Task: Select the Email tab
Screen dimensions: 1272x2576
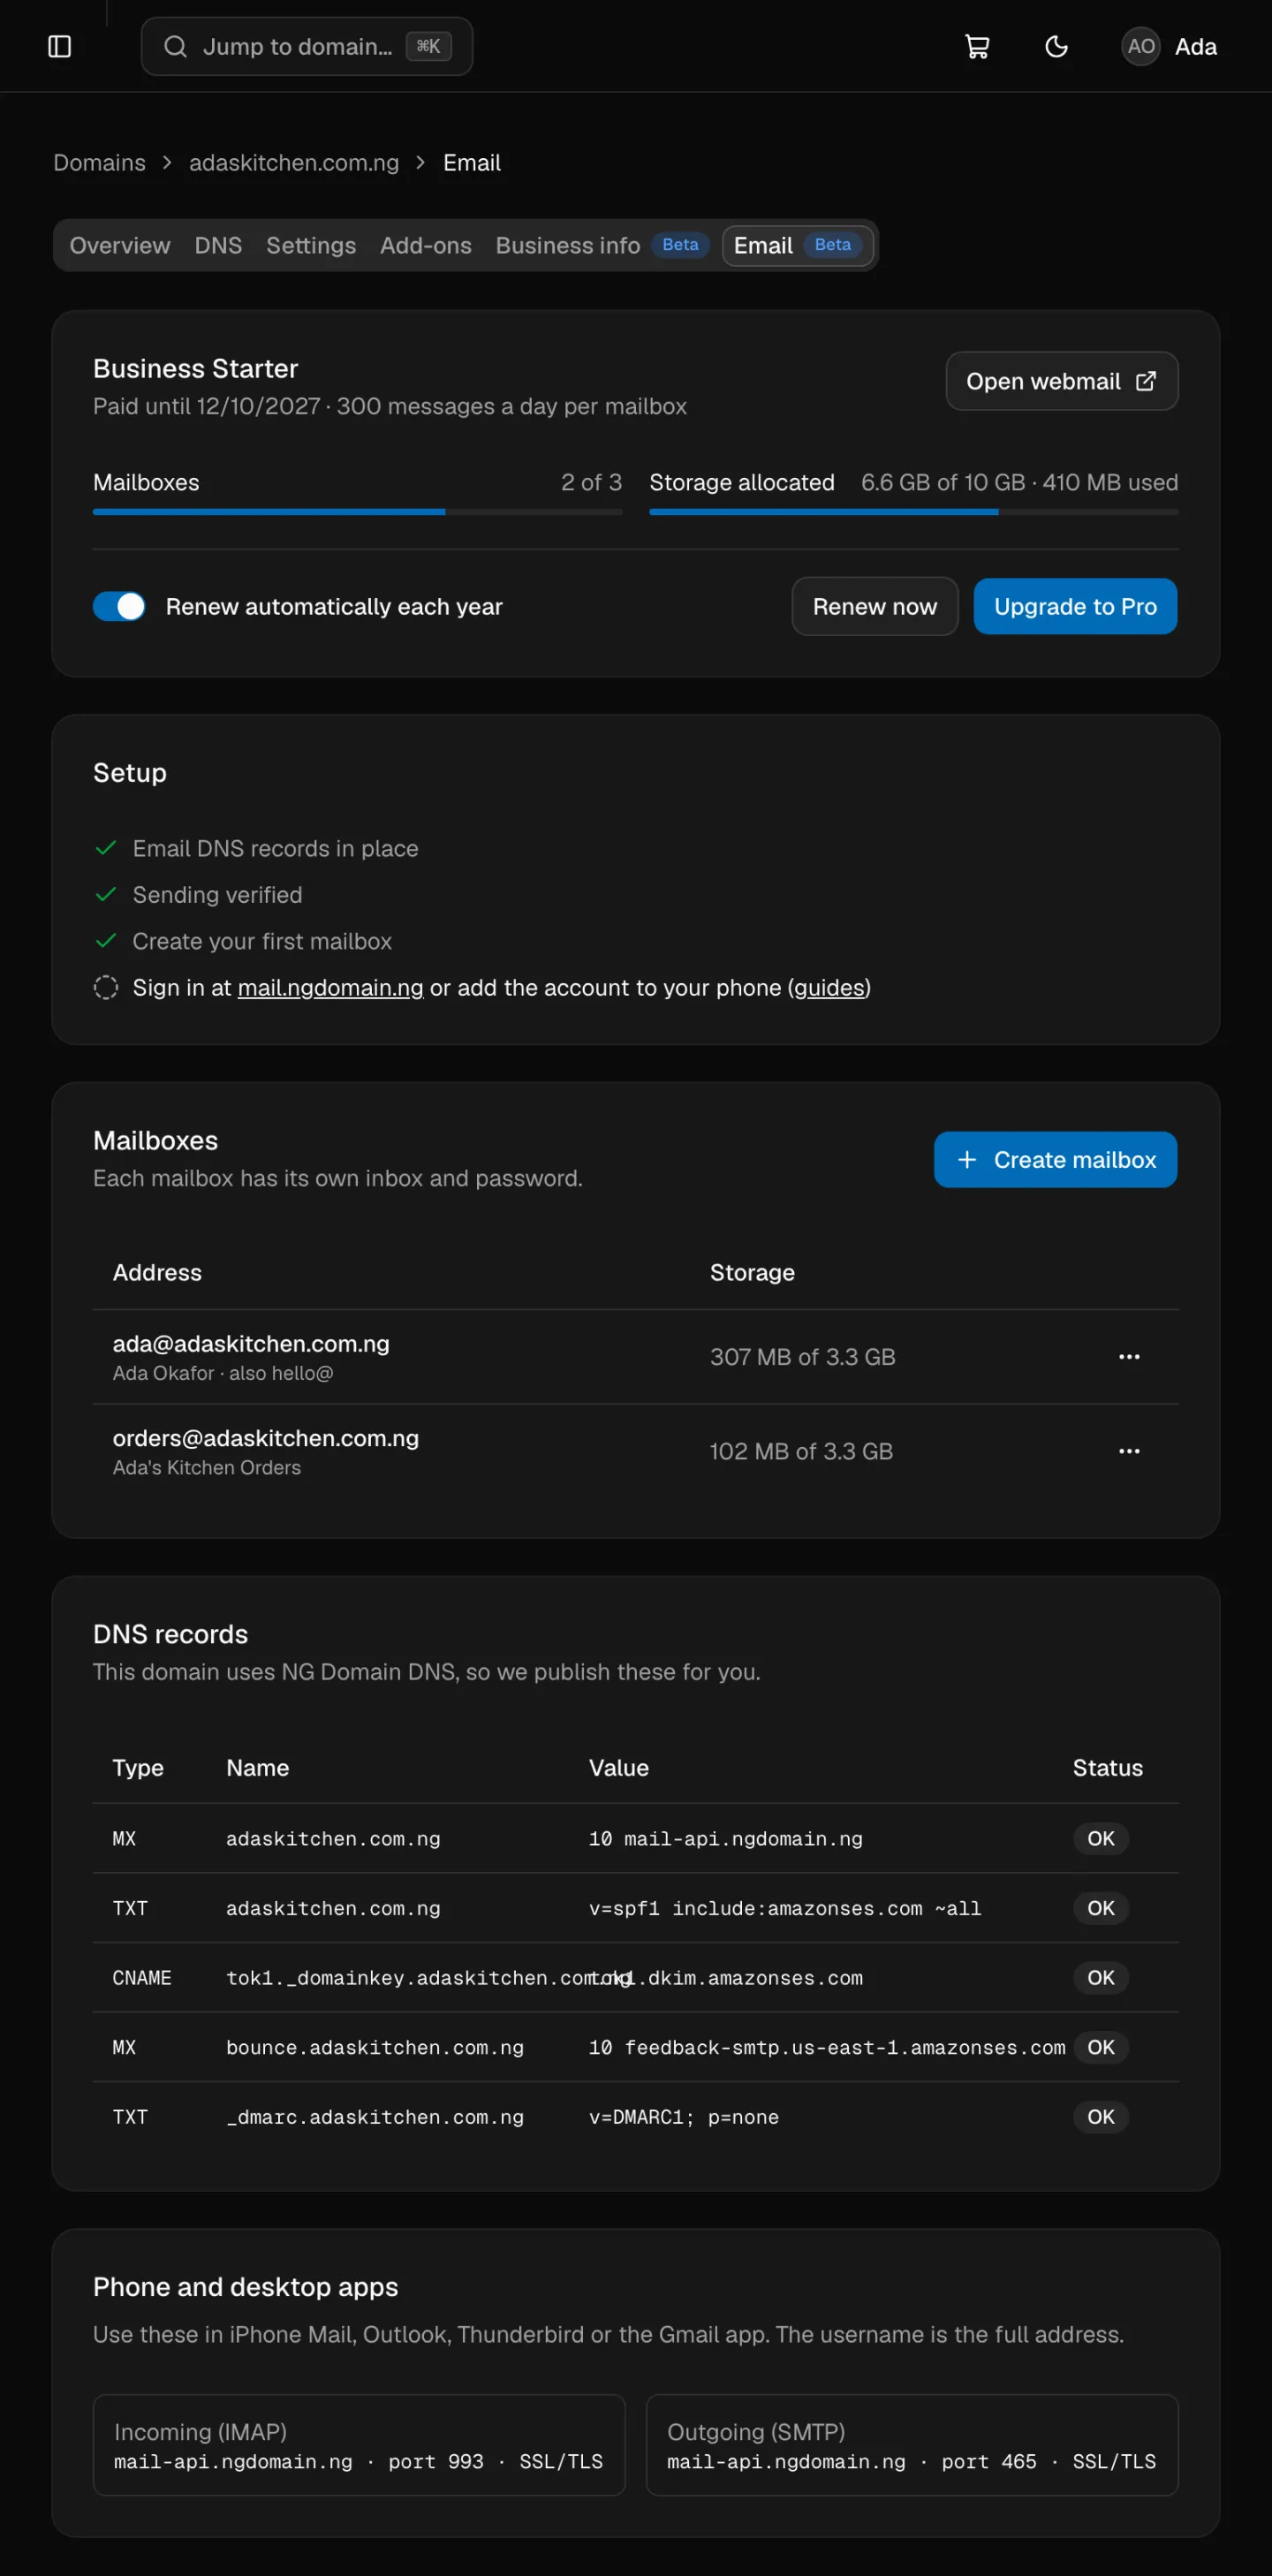Action: click(798, 245)
